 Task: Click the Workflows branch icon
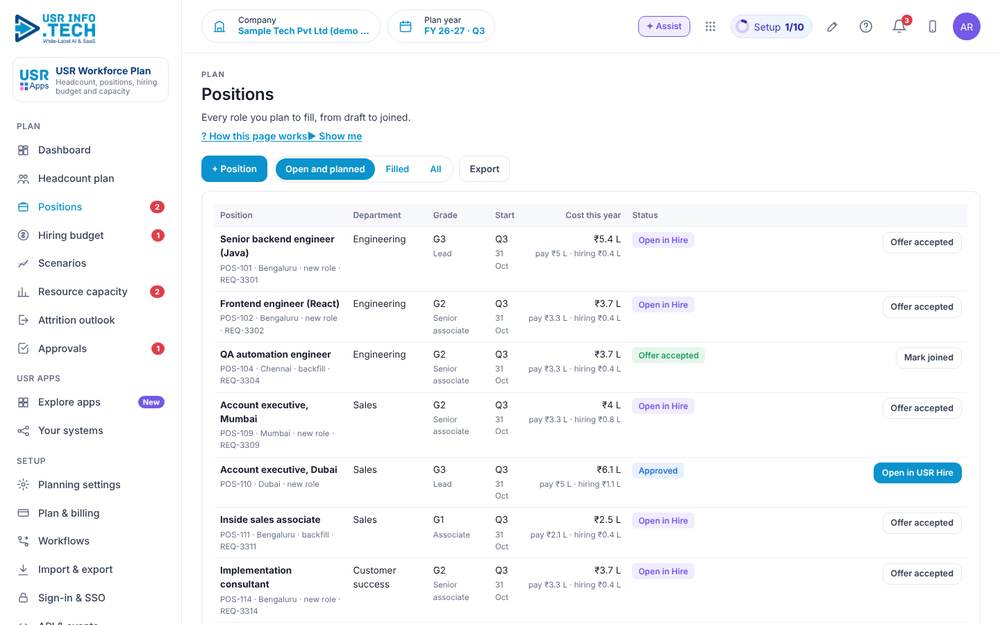coord(23,541)
